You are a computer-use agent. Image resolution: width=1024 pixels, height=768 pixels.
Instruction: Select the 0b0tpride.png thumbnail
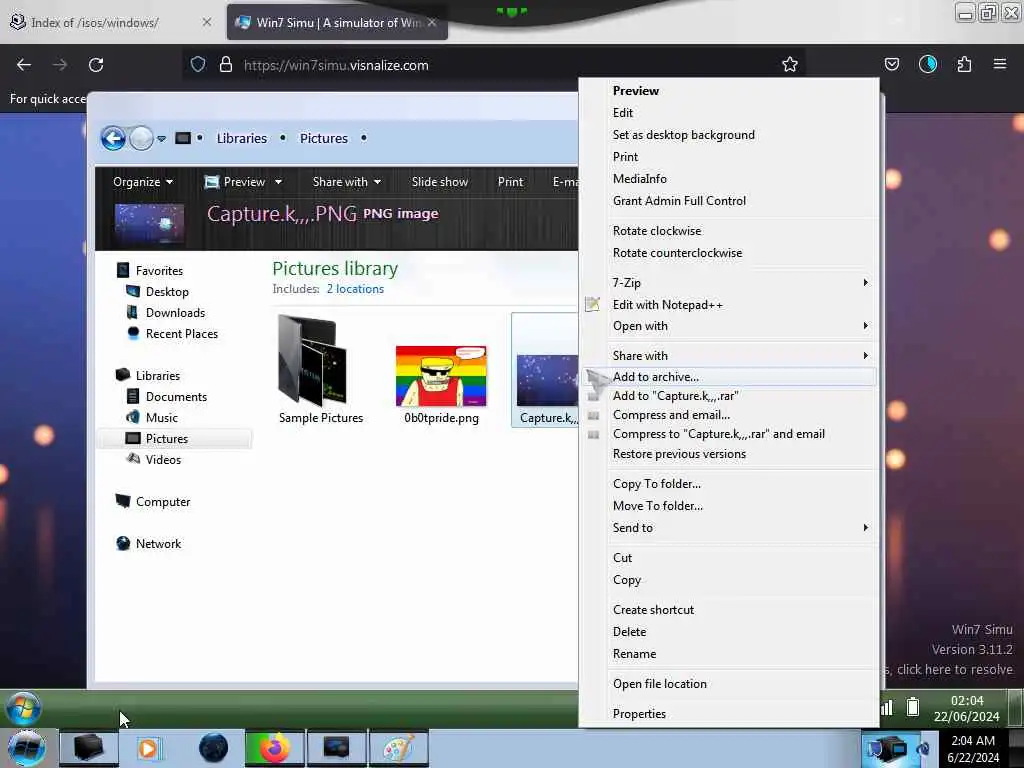(x=441, y=385)
